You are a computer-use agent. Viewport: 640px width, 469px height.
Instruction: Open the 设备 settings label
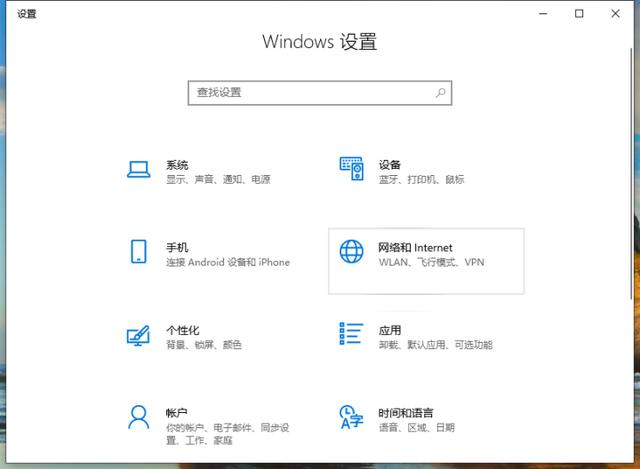pos(389,164)
